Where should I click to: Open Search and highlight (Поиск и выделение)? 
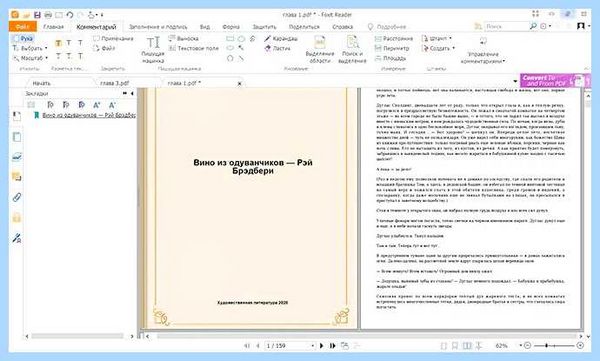point(352,50)
